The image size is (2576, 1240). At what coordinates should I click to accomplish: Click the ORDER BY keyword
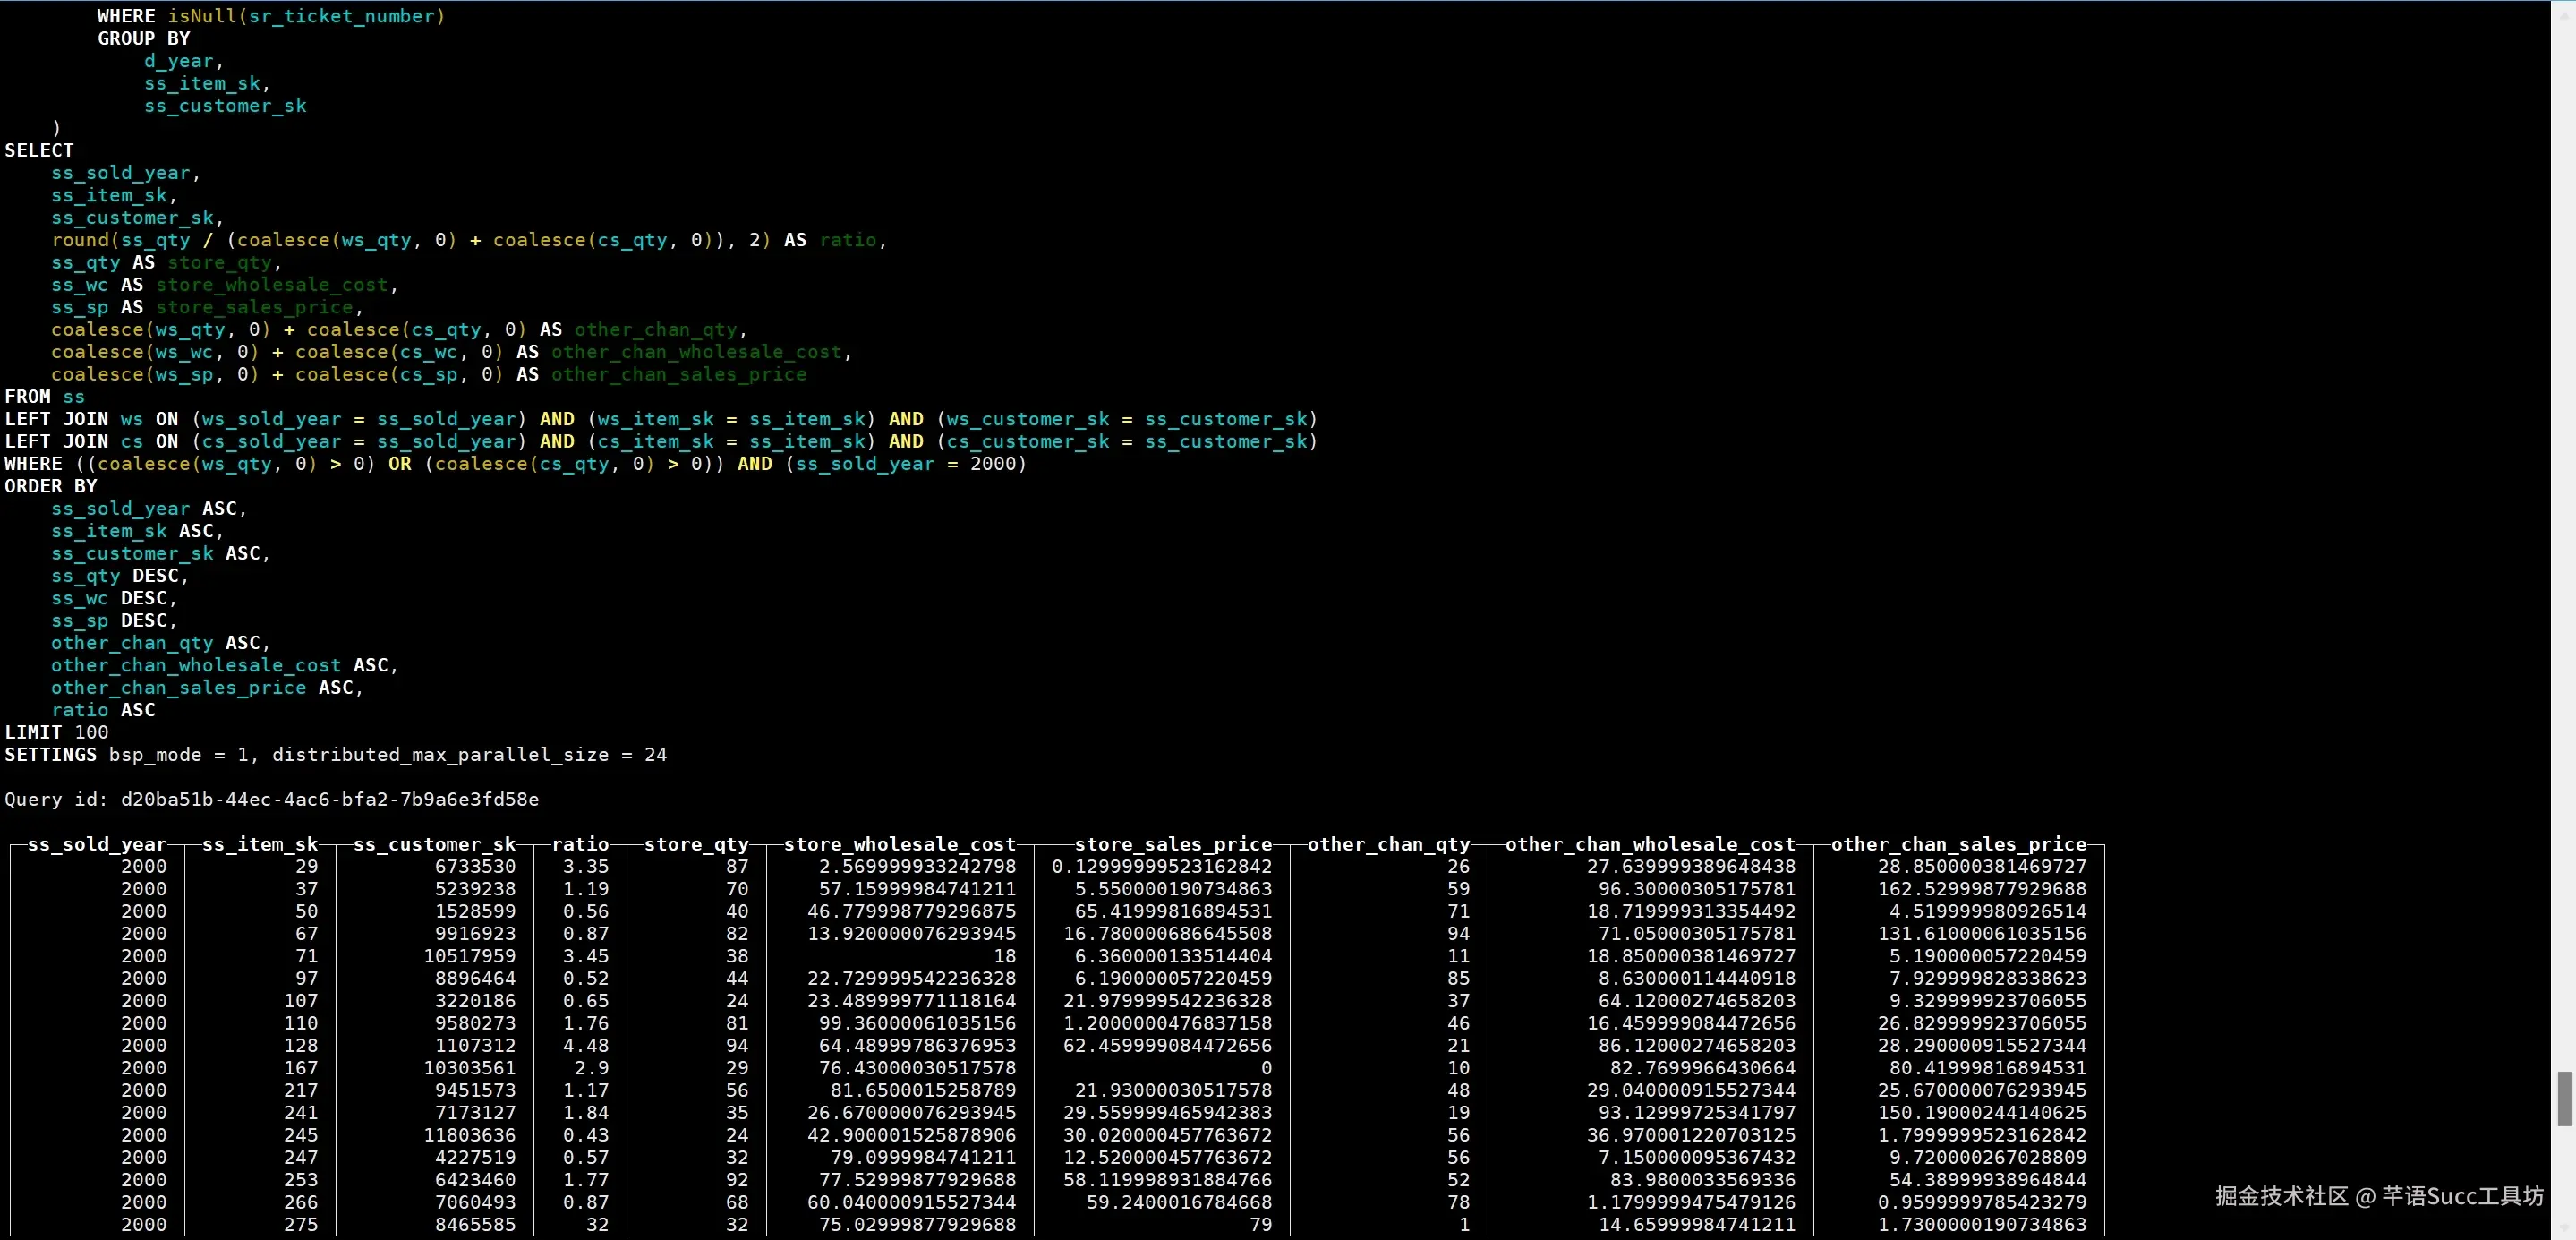[x=50, y=486]
